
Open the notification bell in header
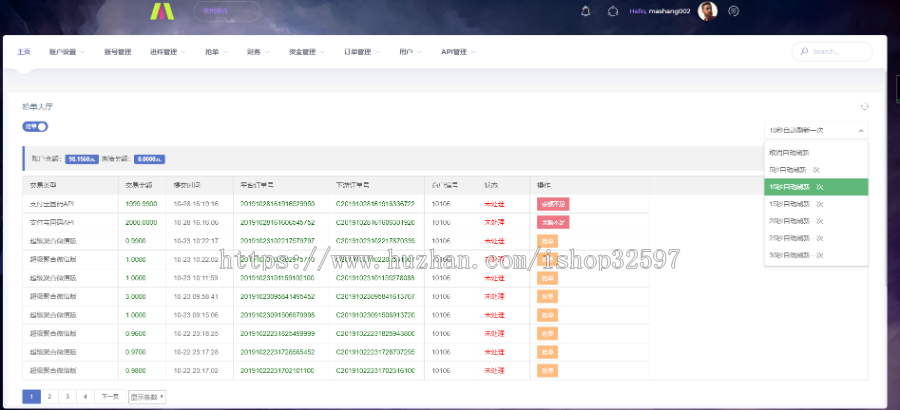(x=585, y=11)
